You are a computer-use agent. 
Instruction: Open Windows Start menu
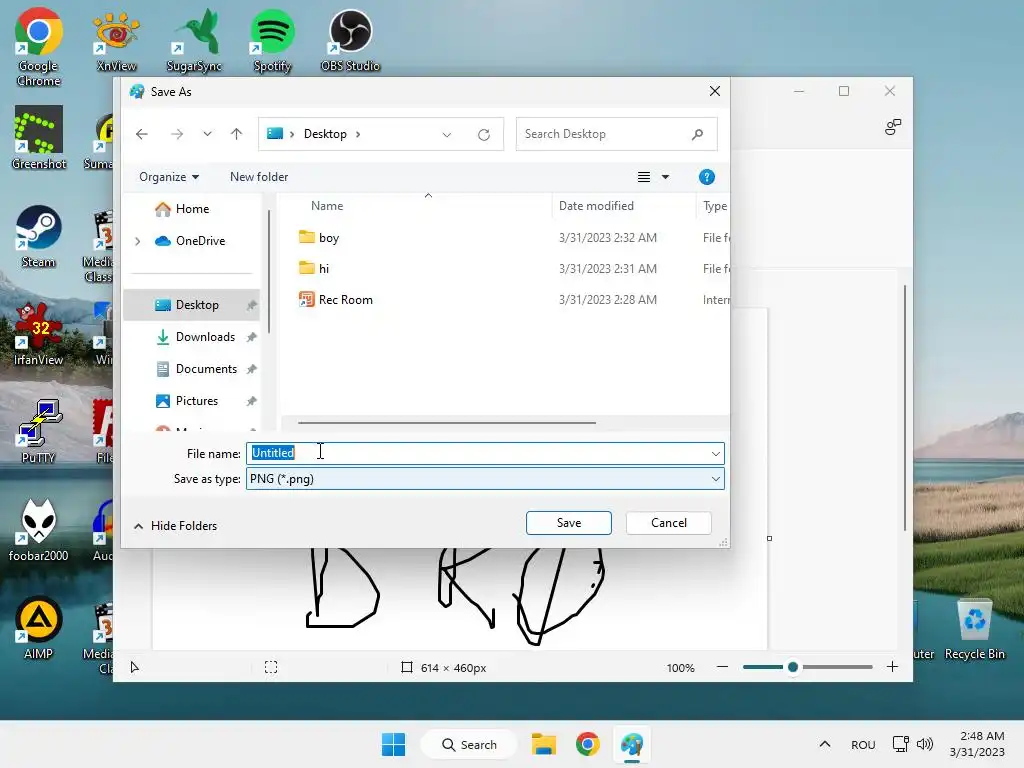click(x=393, y=744)
